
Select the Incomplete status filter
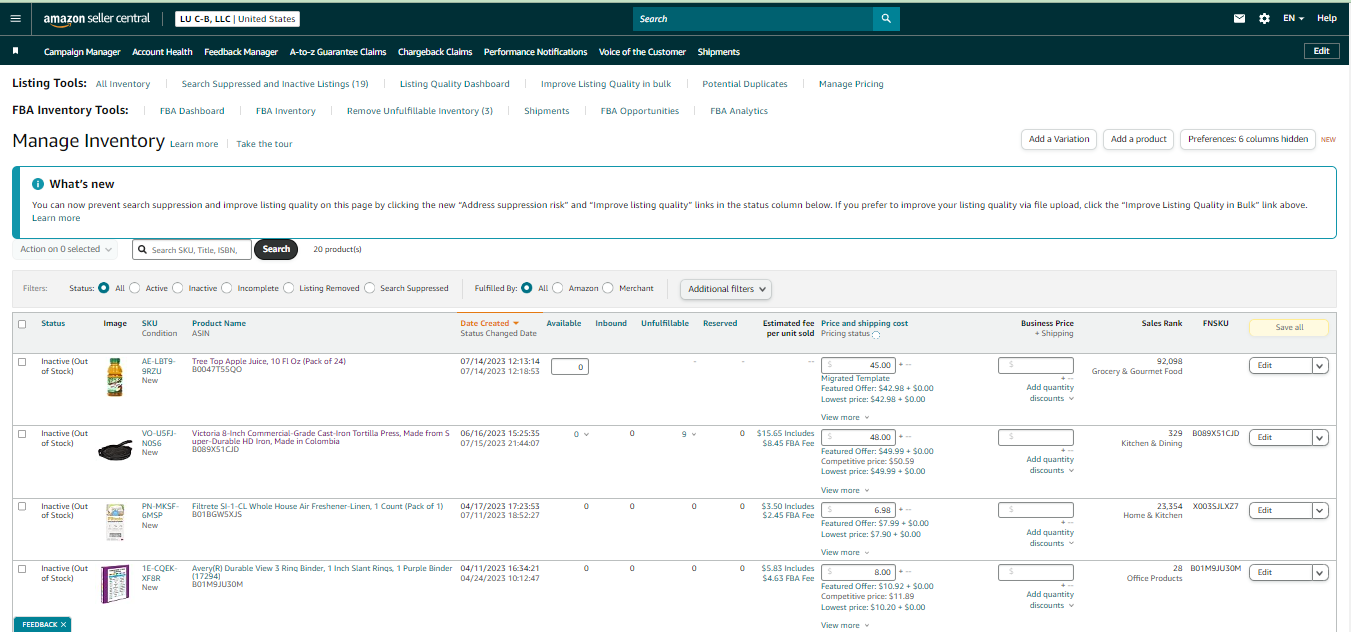point(227,288)
